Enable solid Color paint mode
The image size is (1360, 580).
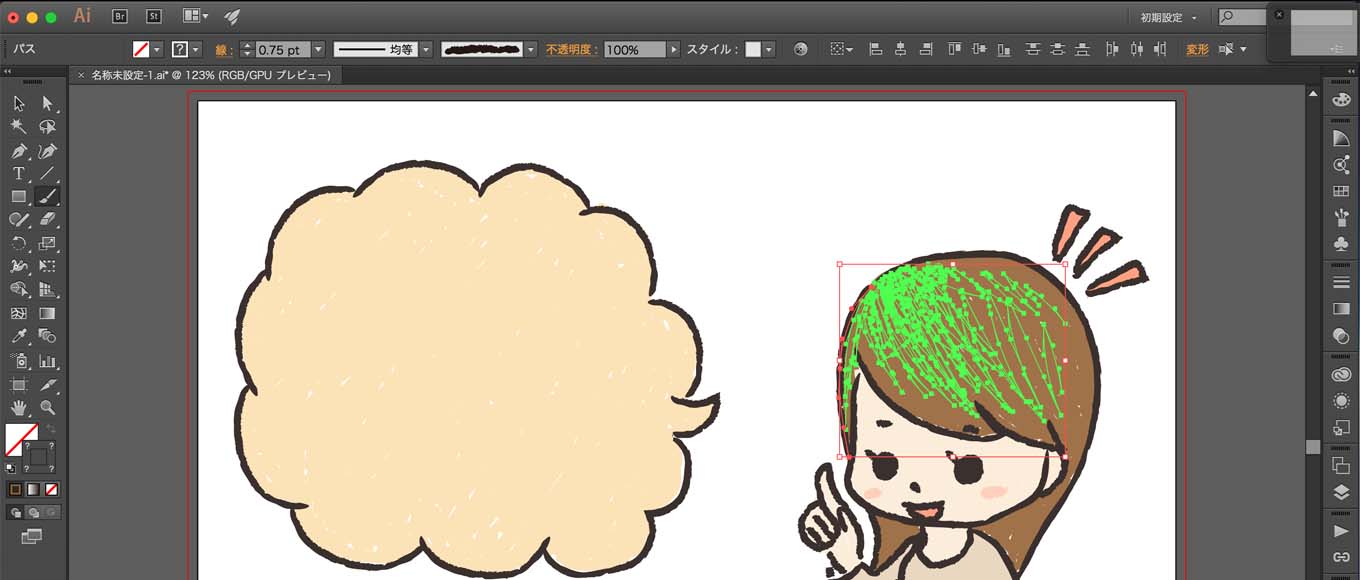[15, 490]
